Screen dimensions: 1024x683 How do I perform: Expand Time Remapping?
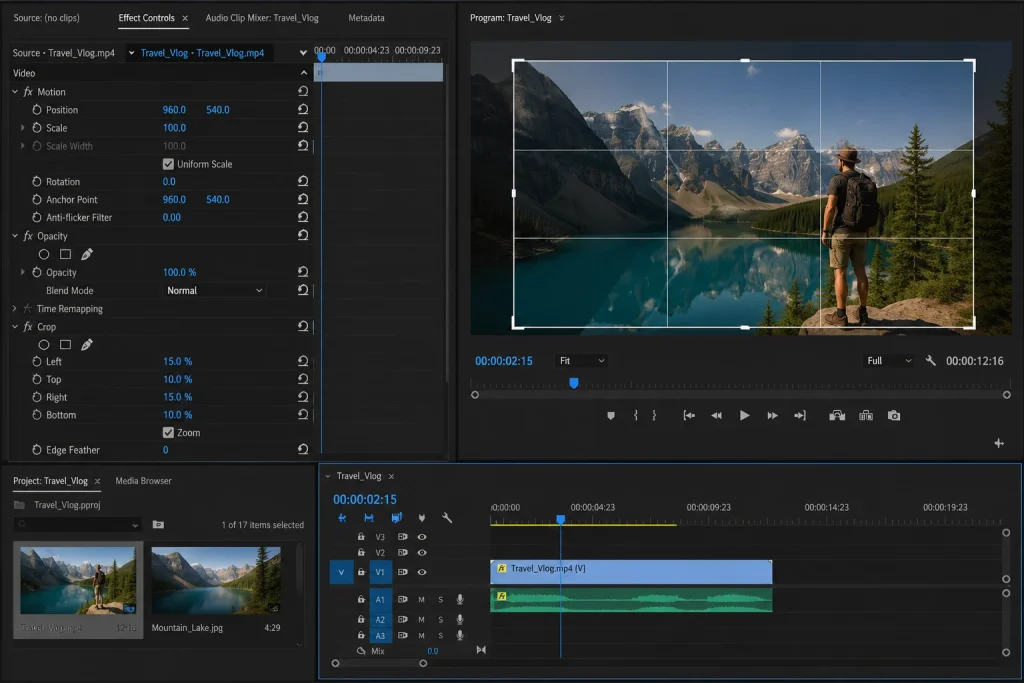tap(15, 308)
